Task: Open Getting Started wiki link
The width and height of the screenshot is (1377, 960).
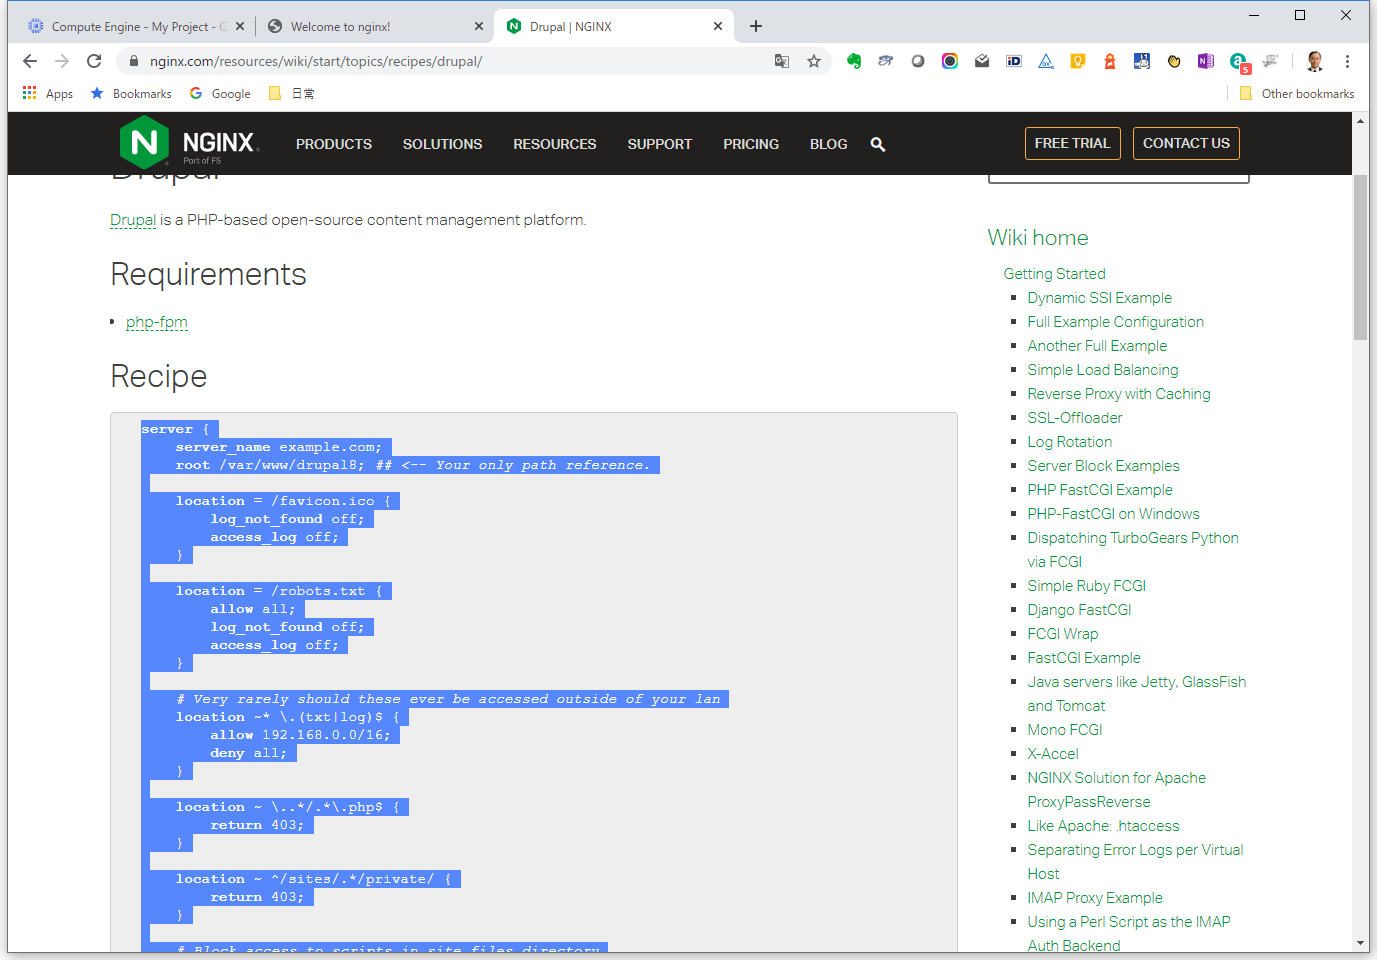Action: tap(1054, 274)
